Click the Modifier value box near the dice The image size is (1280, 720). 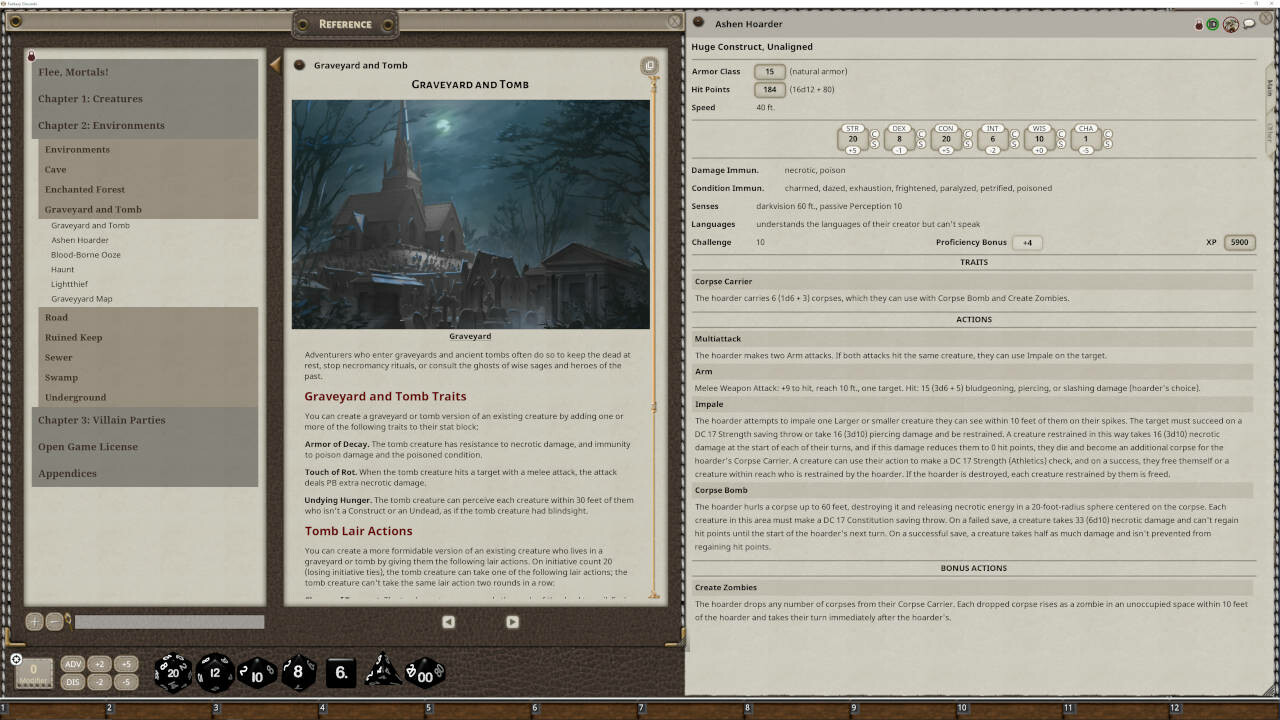(36, 672)
